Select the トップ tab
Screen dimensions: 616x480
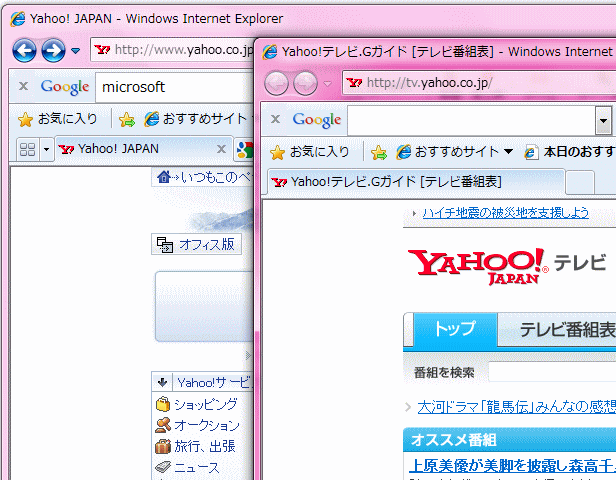point(455,330)
